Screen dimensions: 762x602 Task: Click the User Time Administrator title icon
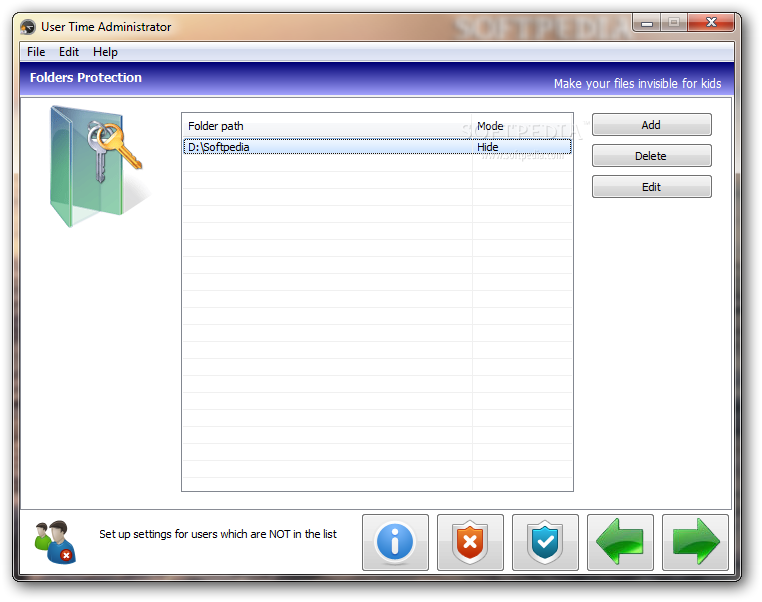(28, 27)
